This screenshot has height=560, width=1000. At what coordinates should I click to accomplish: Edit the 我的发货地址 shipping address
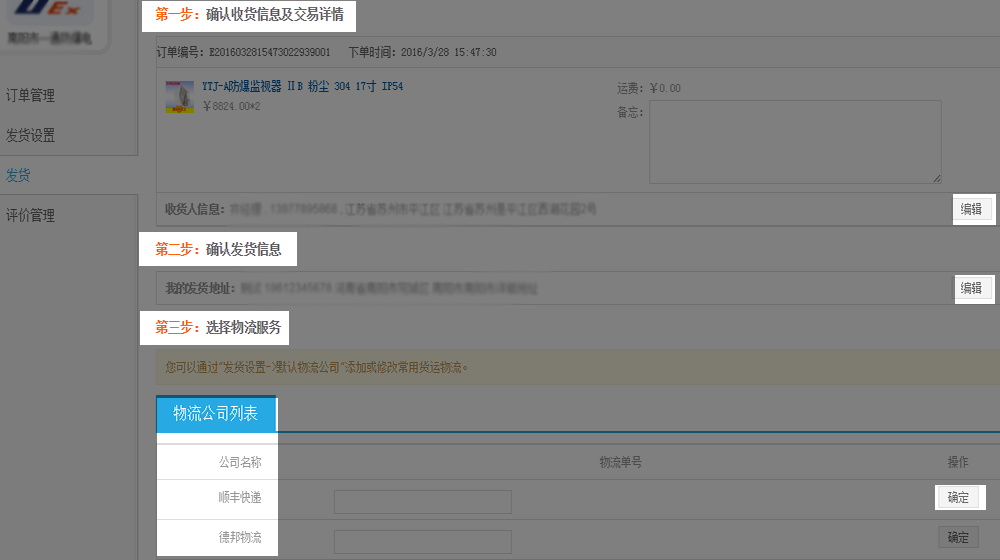[971, 288]
